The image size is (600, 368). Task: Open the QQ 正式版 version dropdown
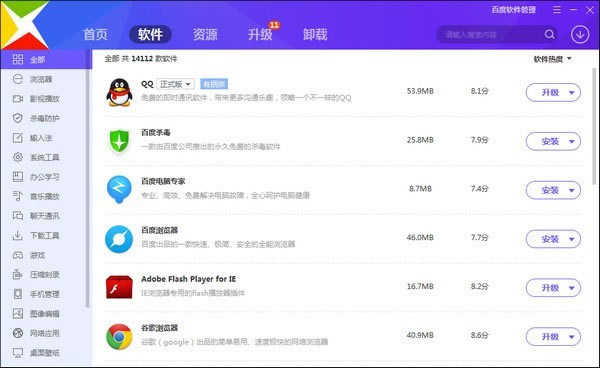175,84
